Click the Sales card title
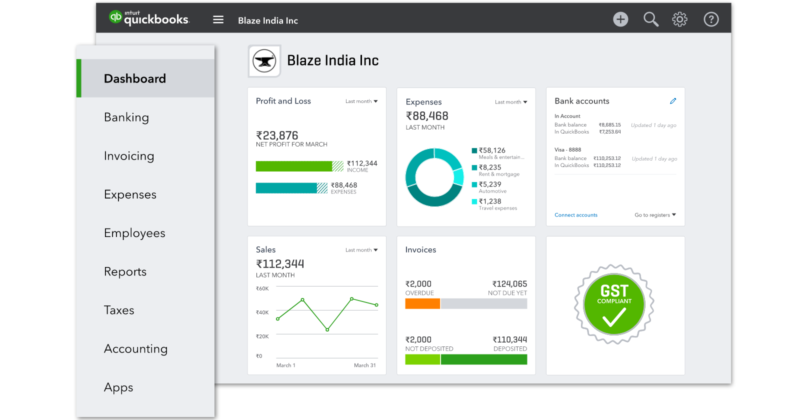This screenshot has height=420, width=800. pos(265,250)
